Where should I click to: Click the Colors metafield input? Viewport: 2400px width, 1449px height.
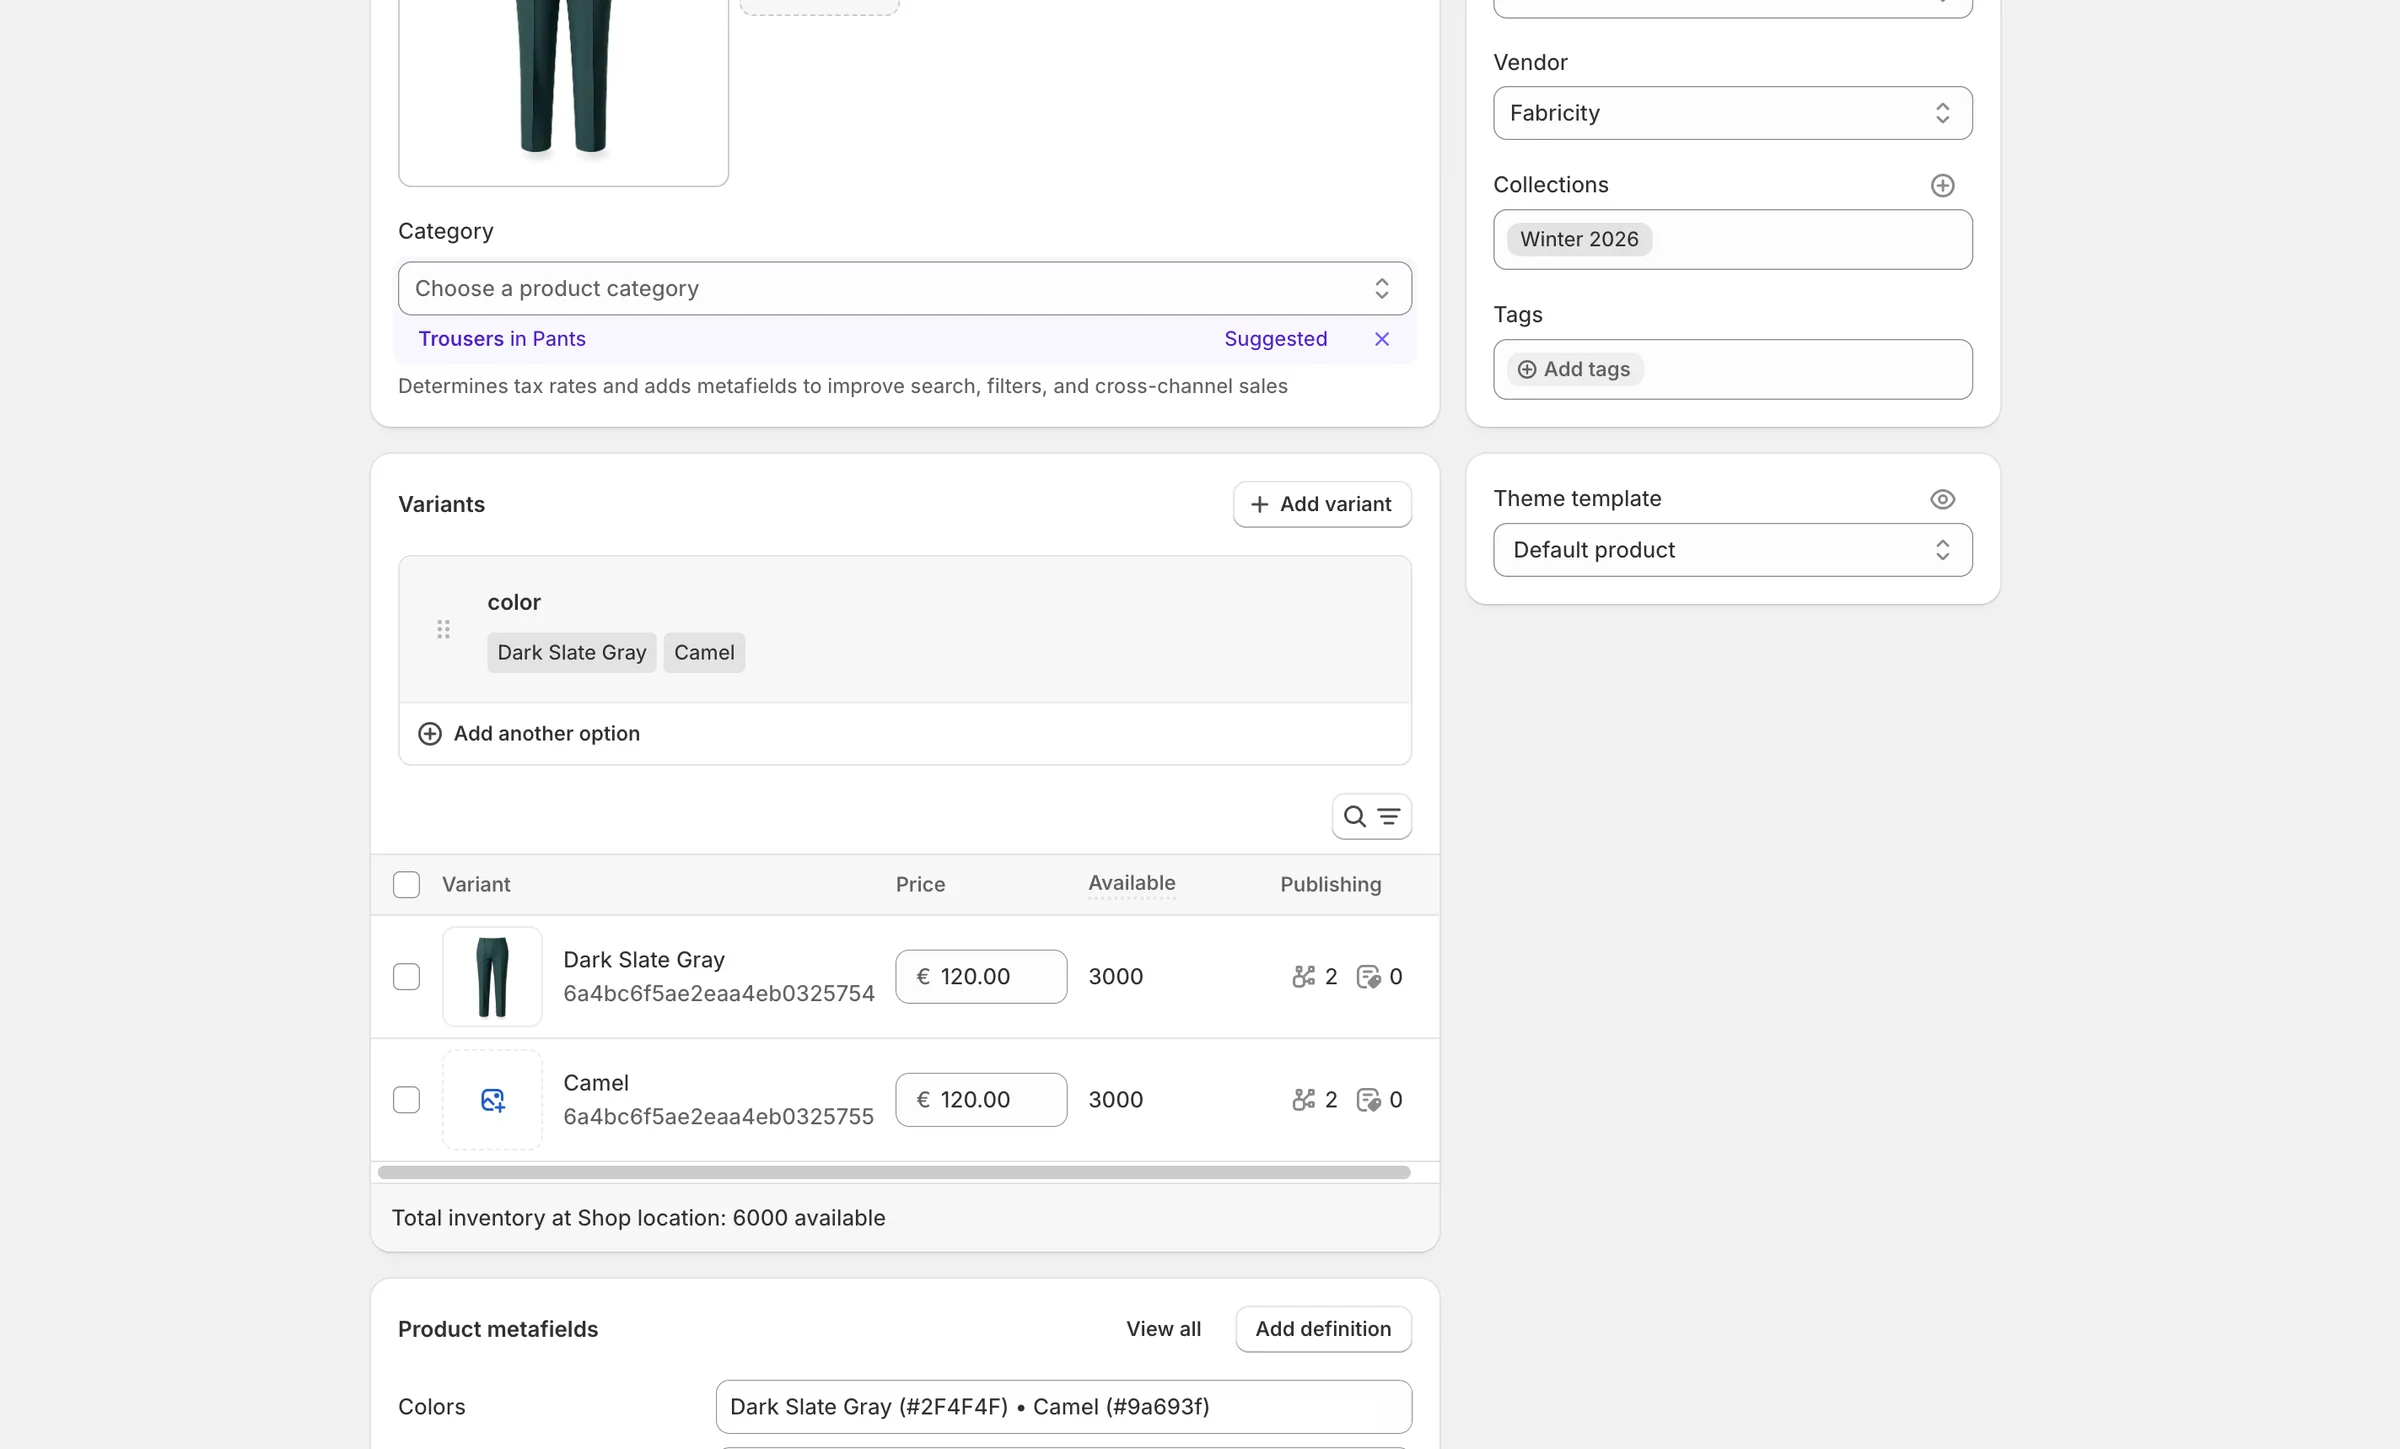coord(1064,1407)
